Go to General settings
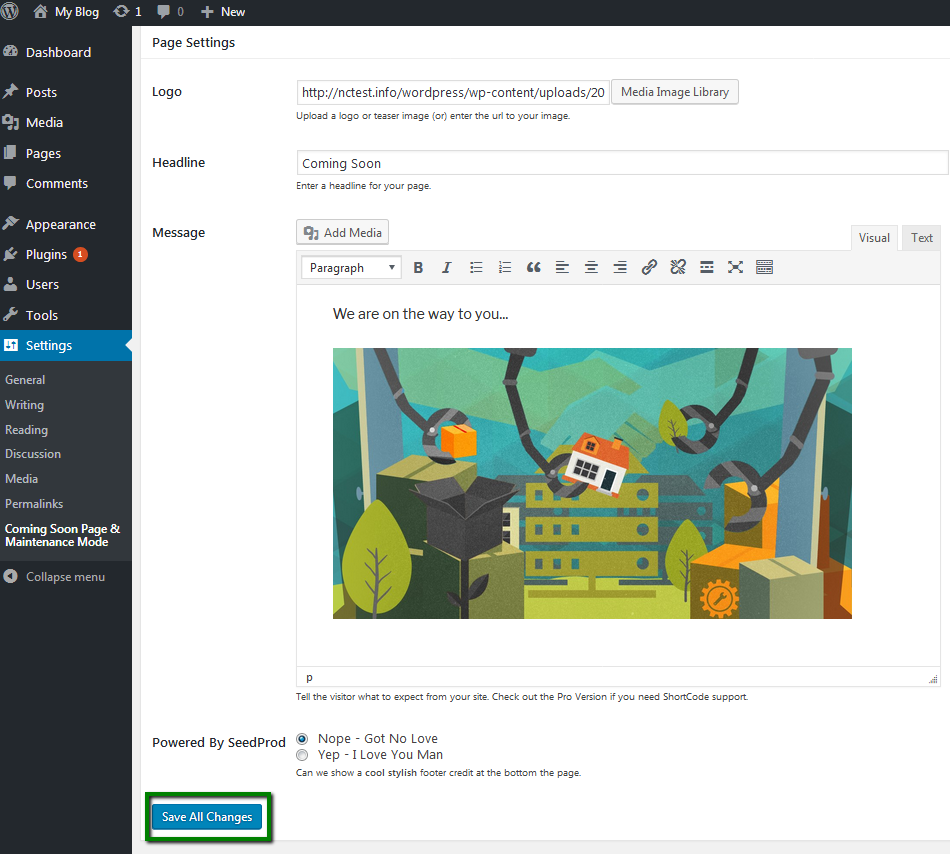This screenshot has width=950, height=854. click(x=25, y=380)
